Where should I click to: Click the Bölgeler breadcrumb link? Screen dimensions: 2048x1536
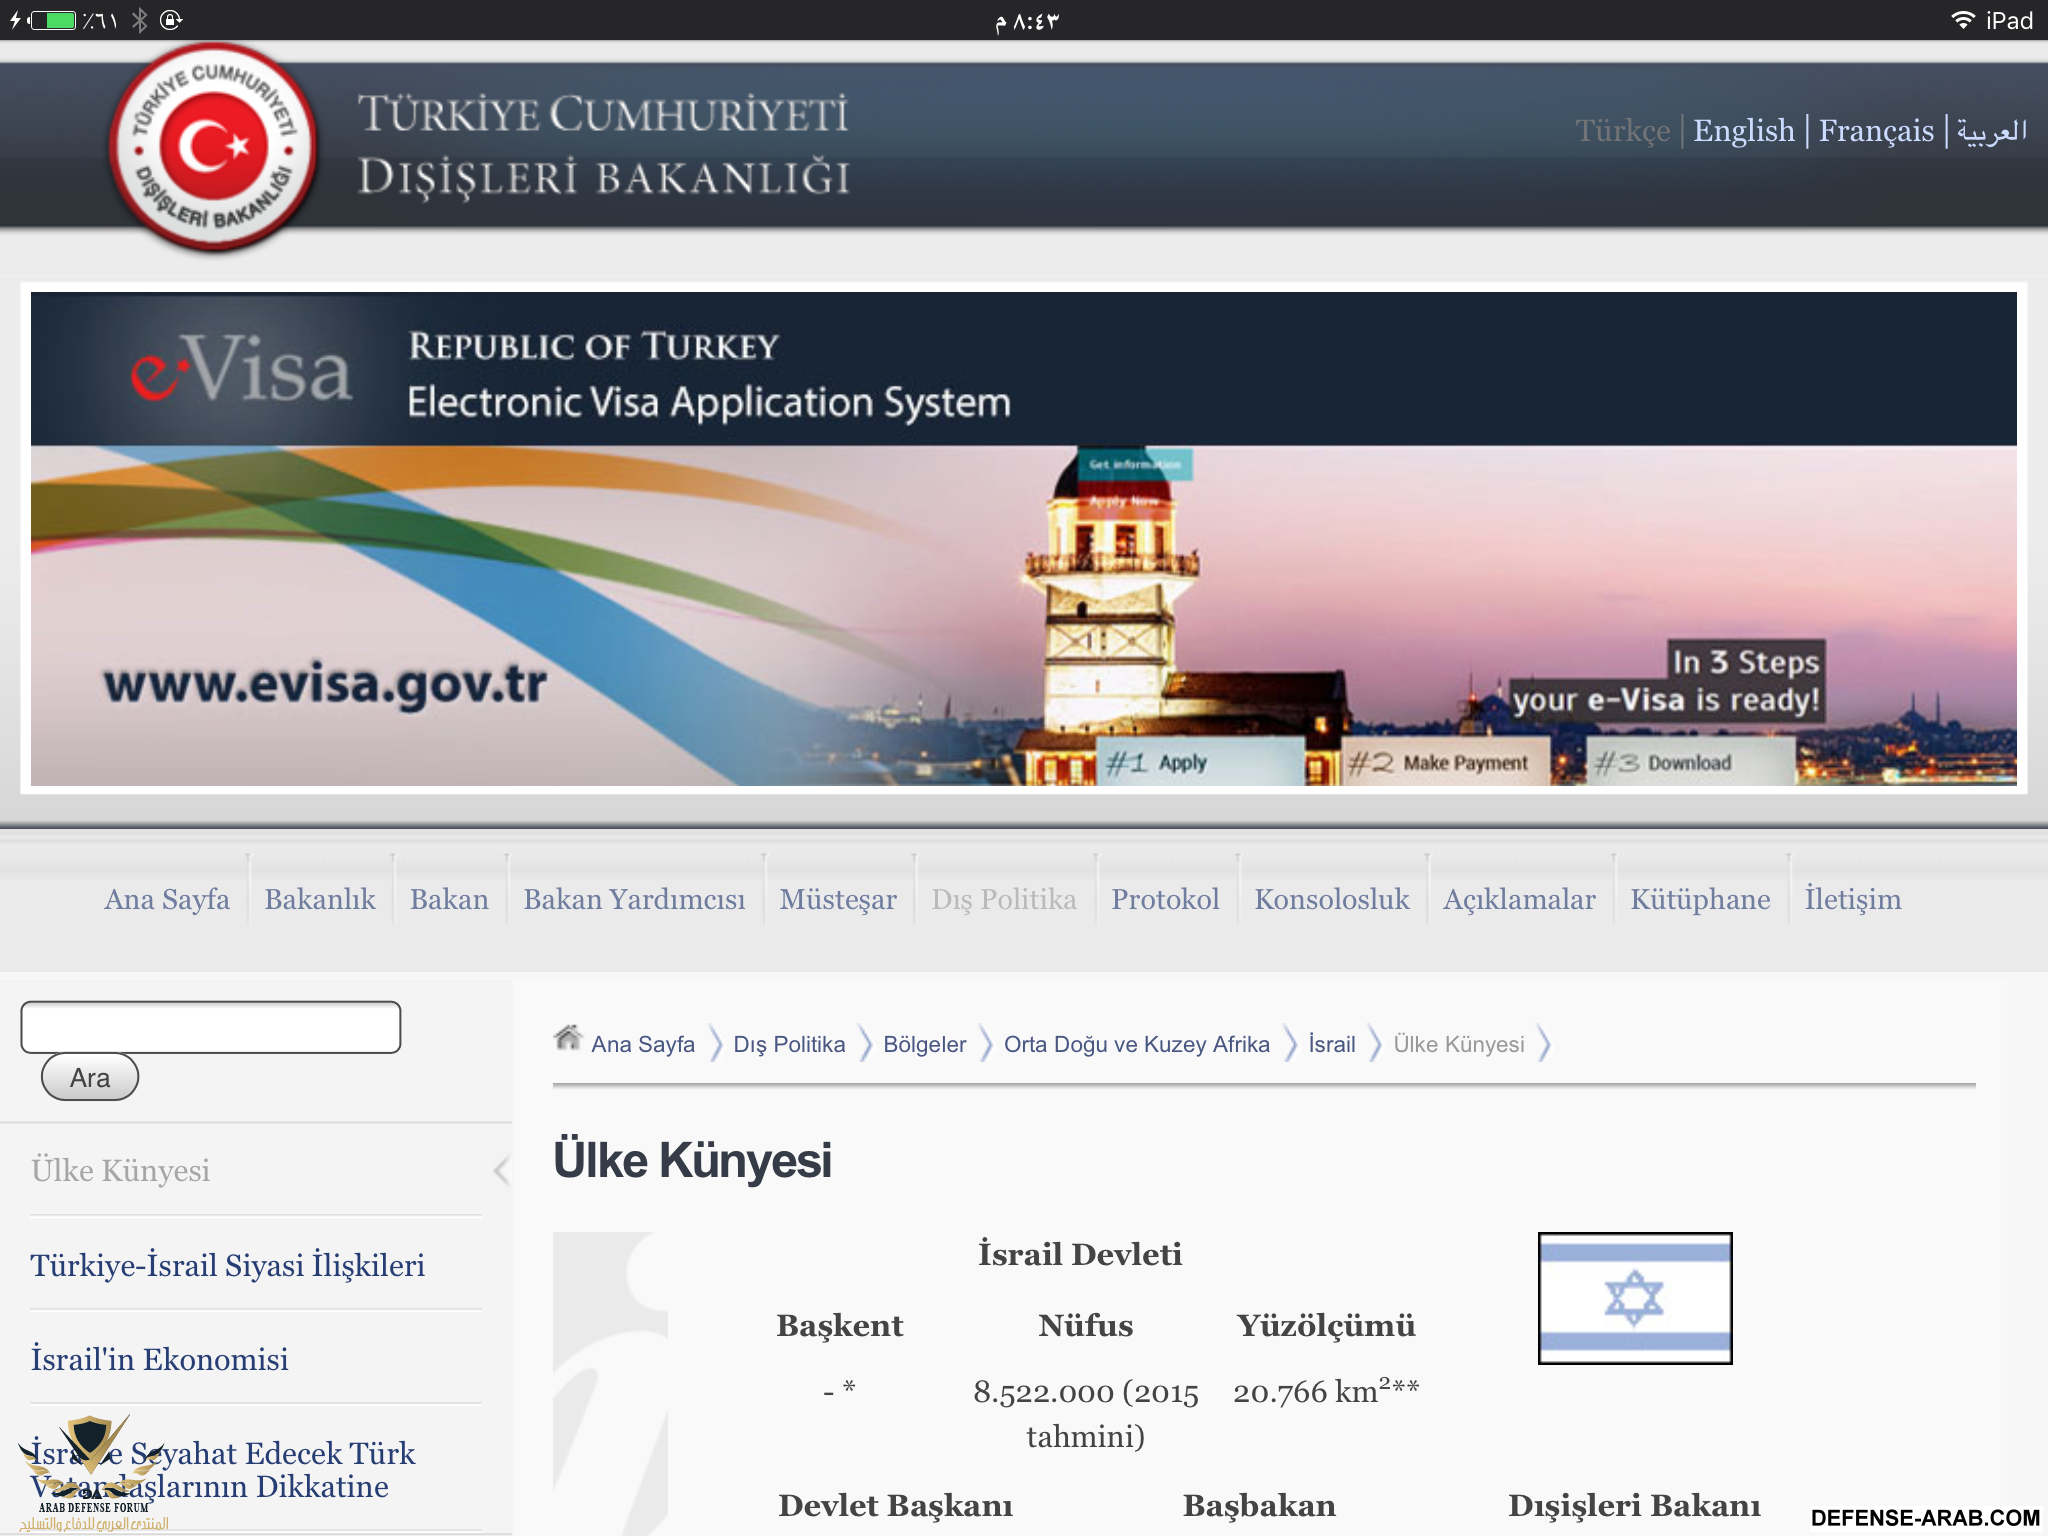pos(924,1044)
